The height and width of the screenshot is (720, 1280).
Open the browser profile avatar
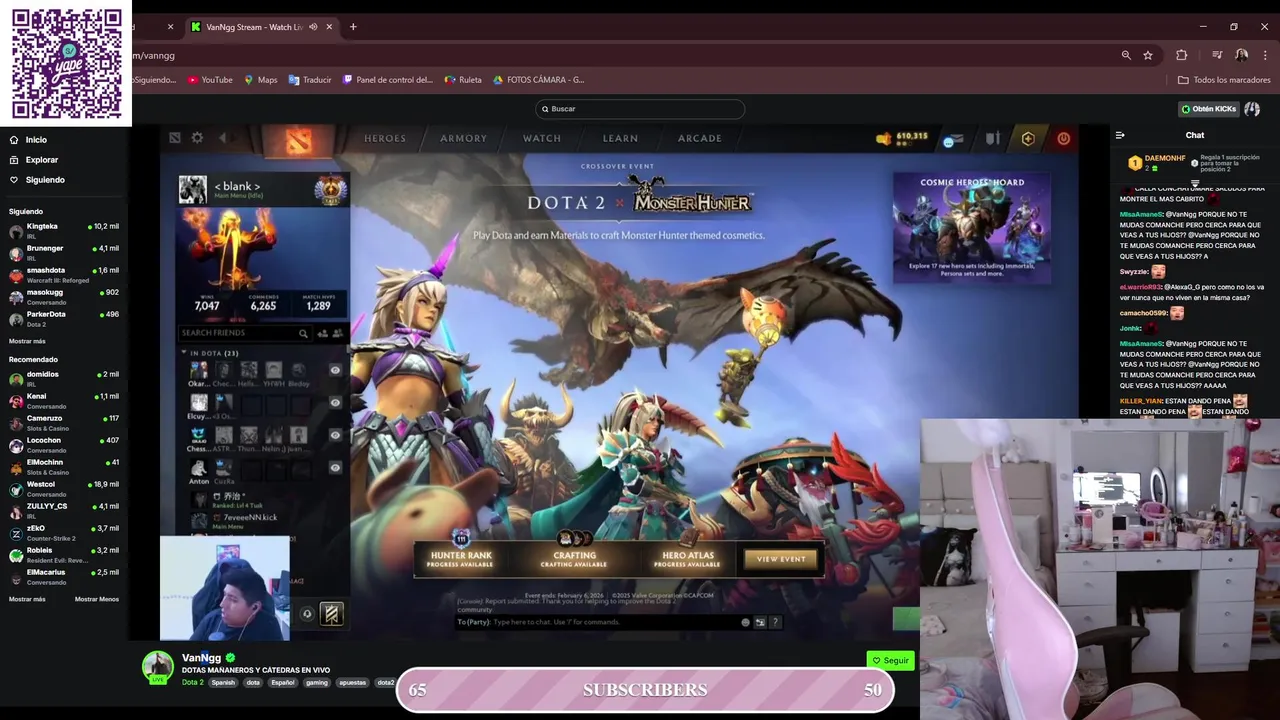click(1241, 55)
